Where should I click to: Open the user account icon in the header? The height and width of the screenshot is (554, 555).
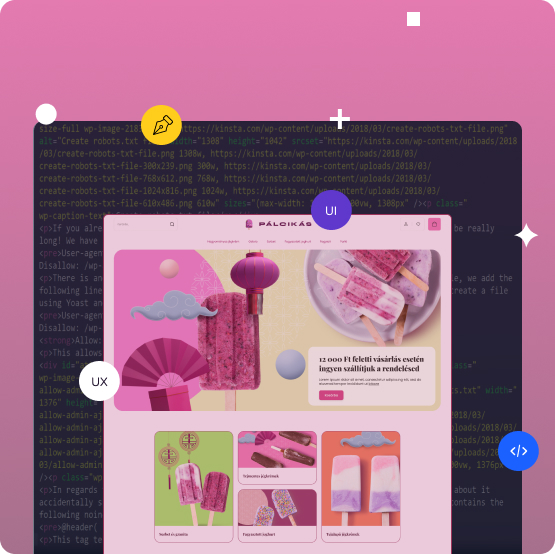point(406,224)
